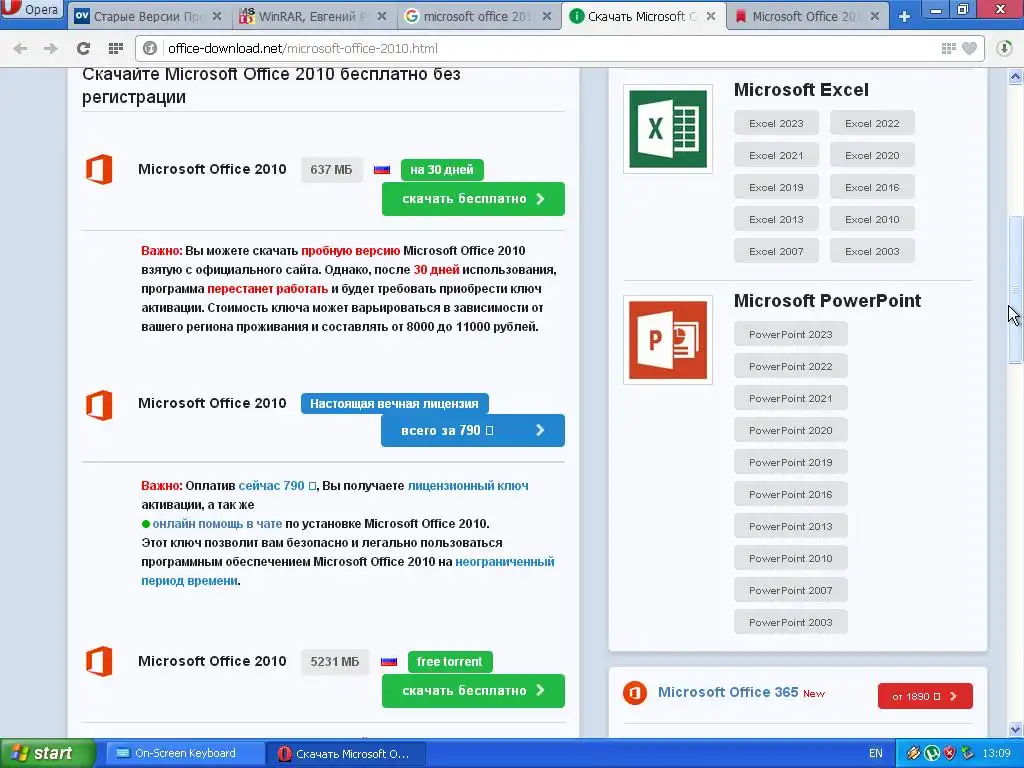Viewport: 1024px width, 768px height.
Task: Open PowerPoint 2019 link
Action: (x=791, y=462)
